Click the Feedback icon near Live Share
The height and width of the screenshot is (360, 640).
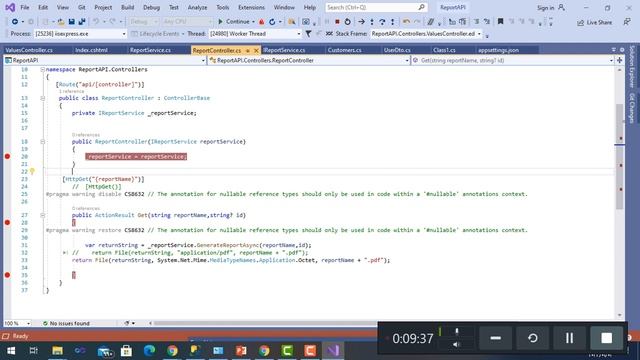tap(627, 22)
